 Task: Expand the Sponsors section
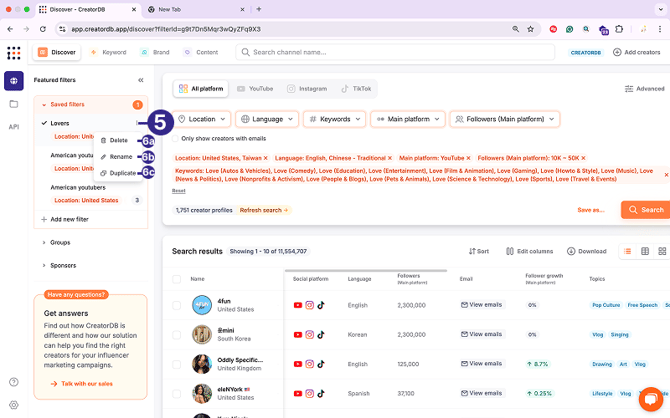pyautogui.click(x=44, y=265)
